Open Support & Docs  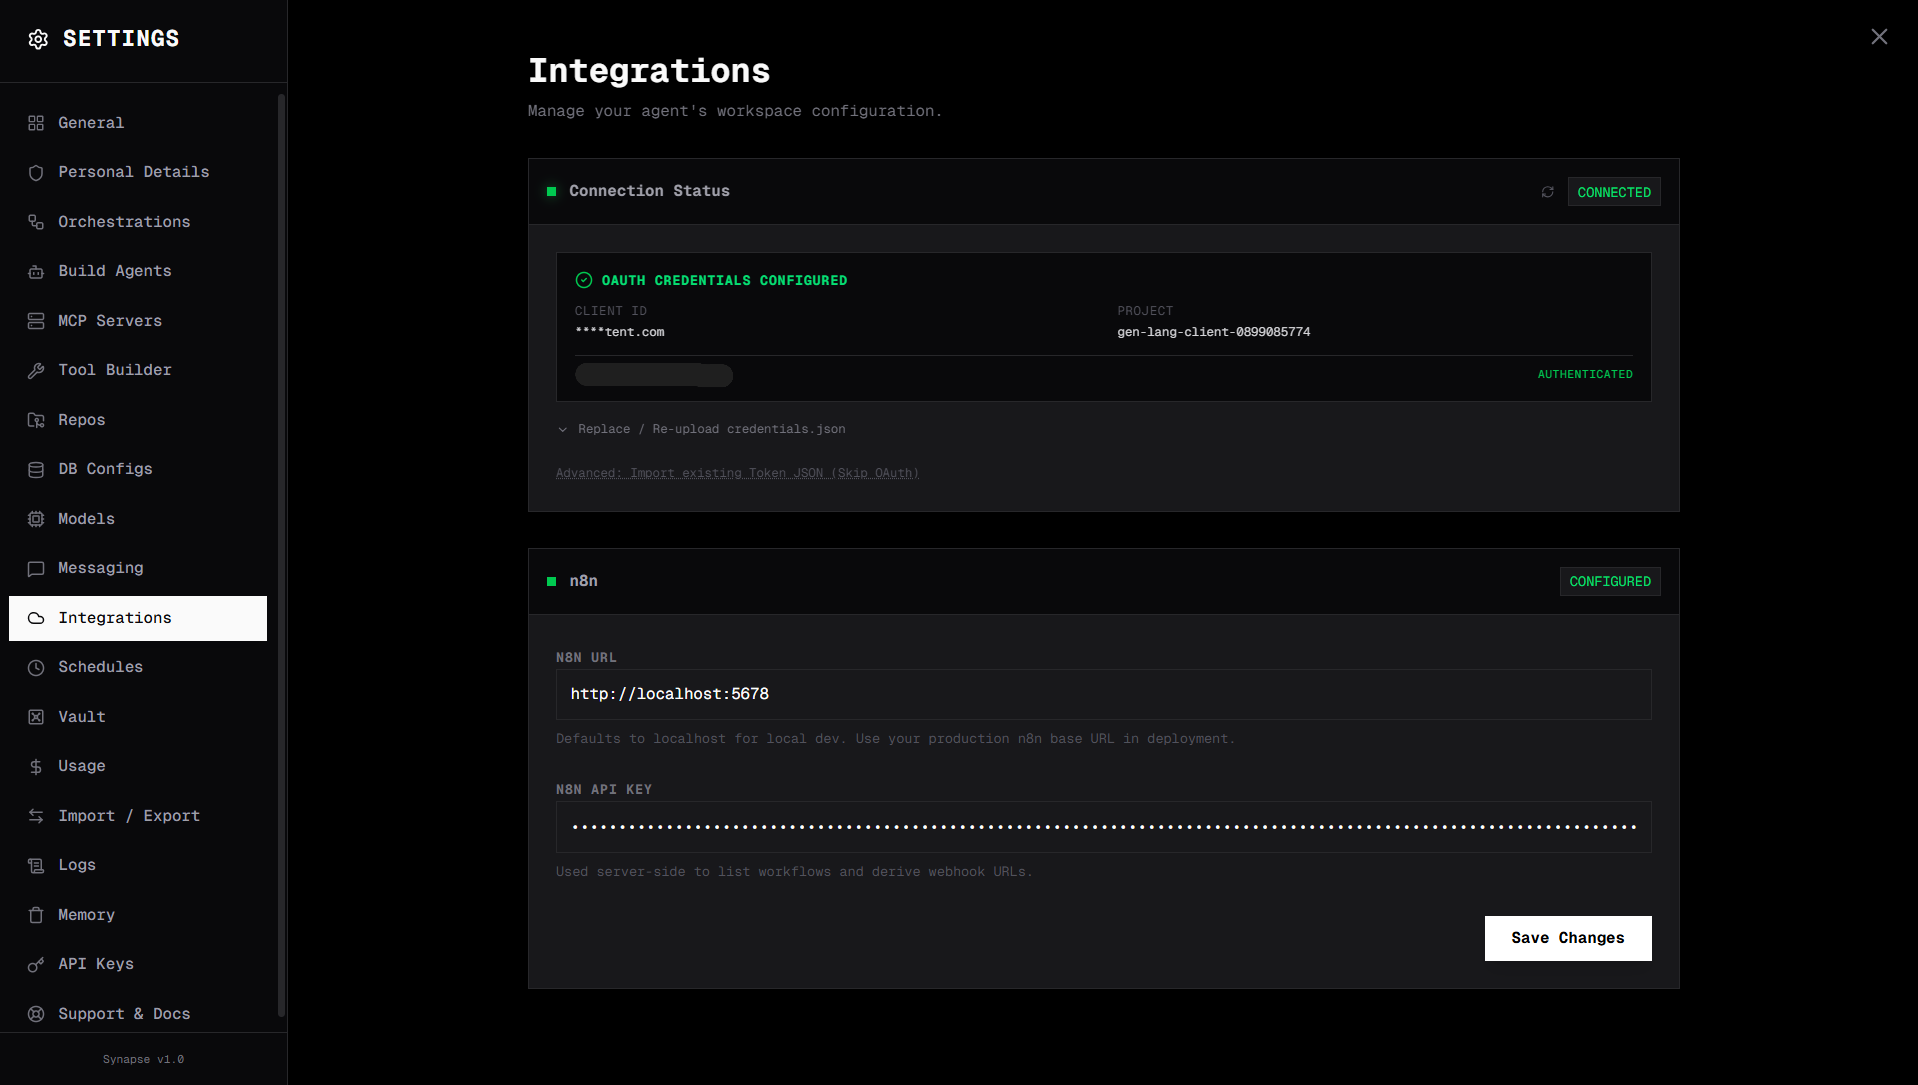coord(138,1014)
